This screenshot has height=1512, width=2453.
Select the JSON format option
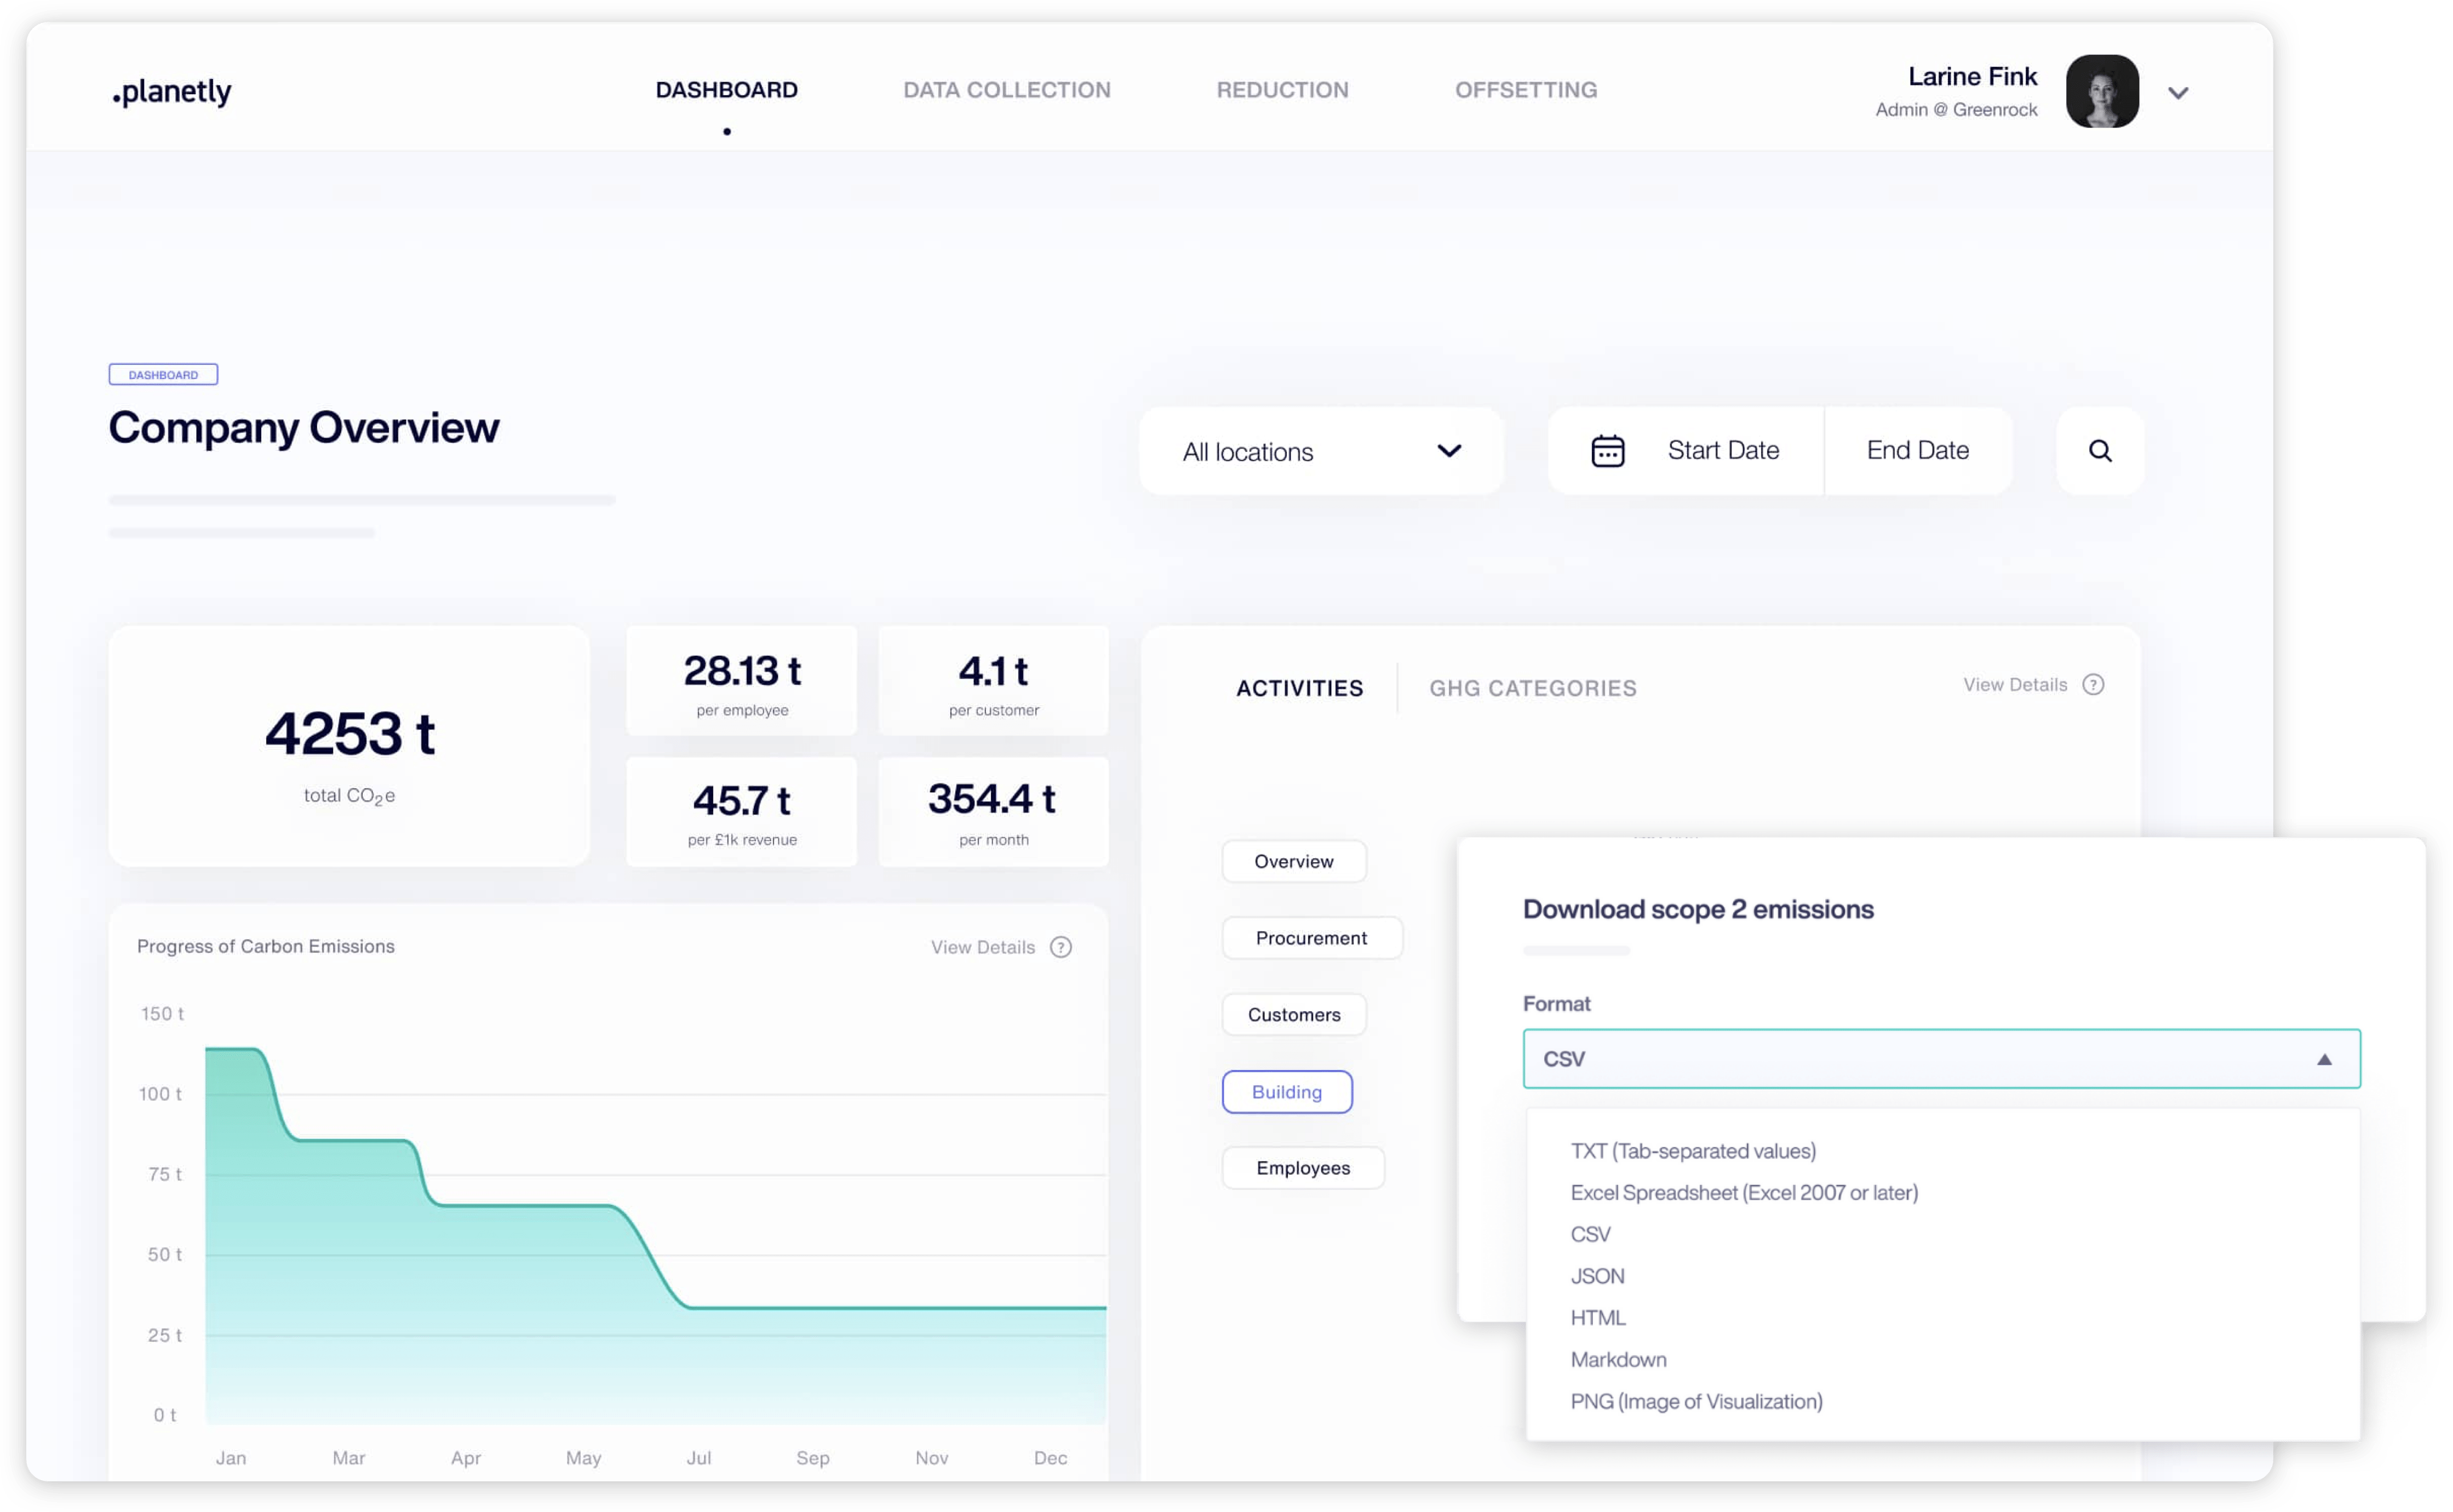(1597, 1277)
